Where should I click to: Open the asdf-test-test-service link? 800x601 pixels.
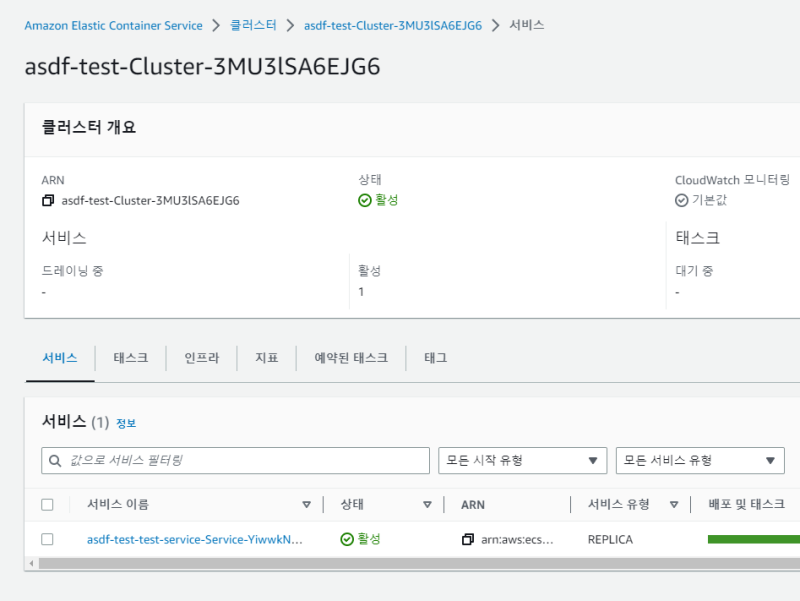(x=194, y=539)
